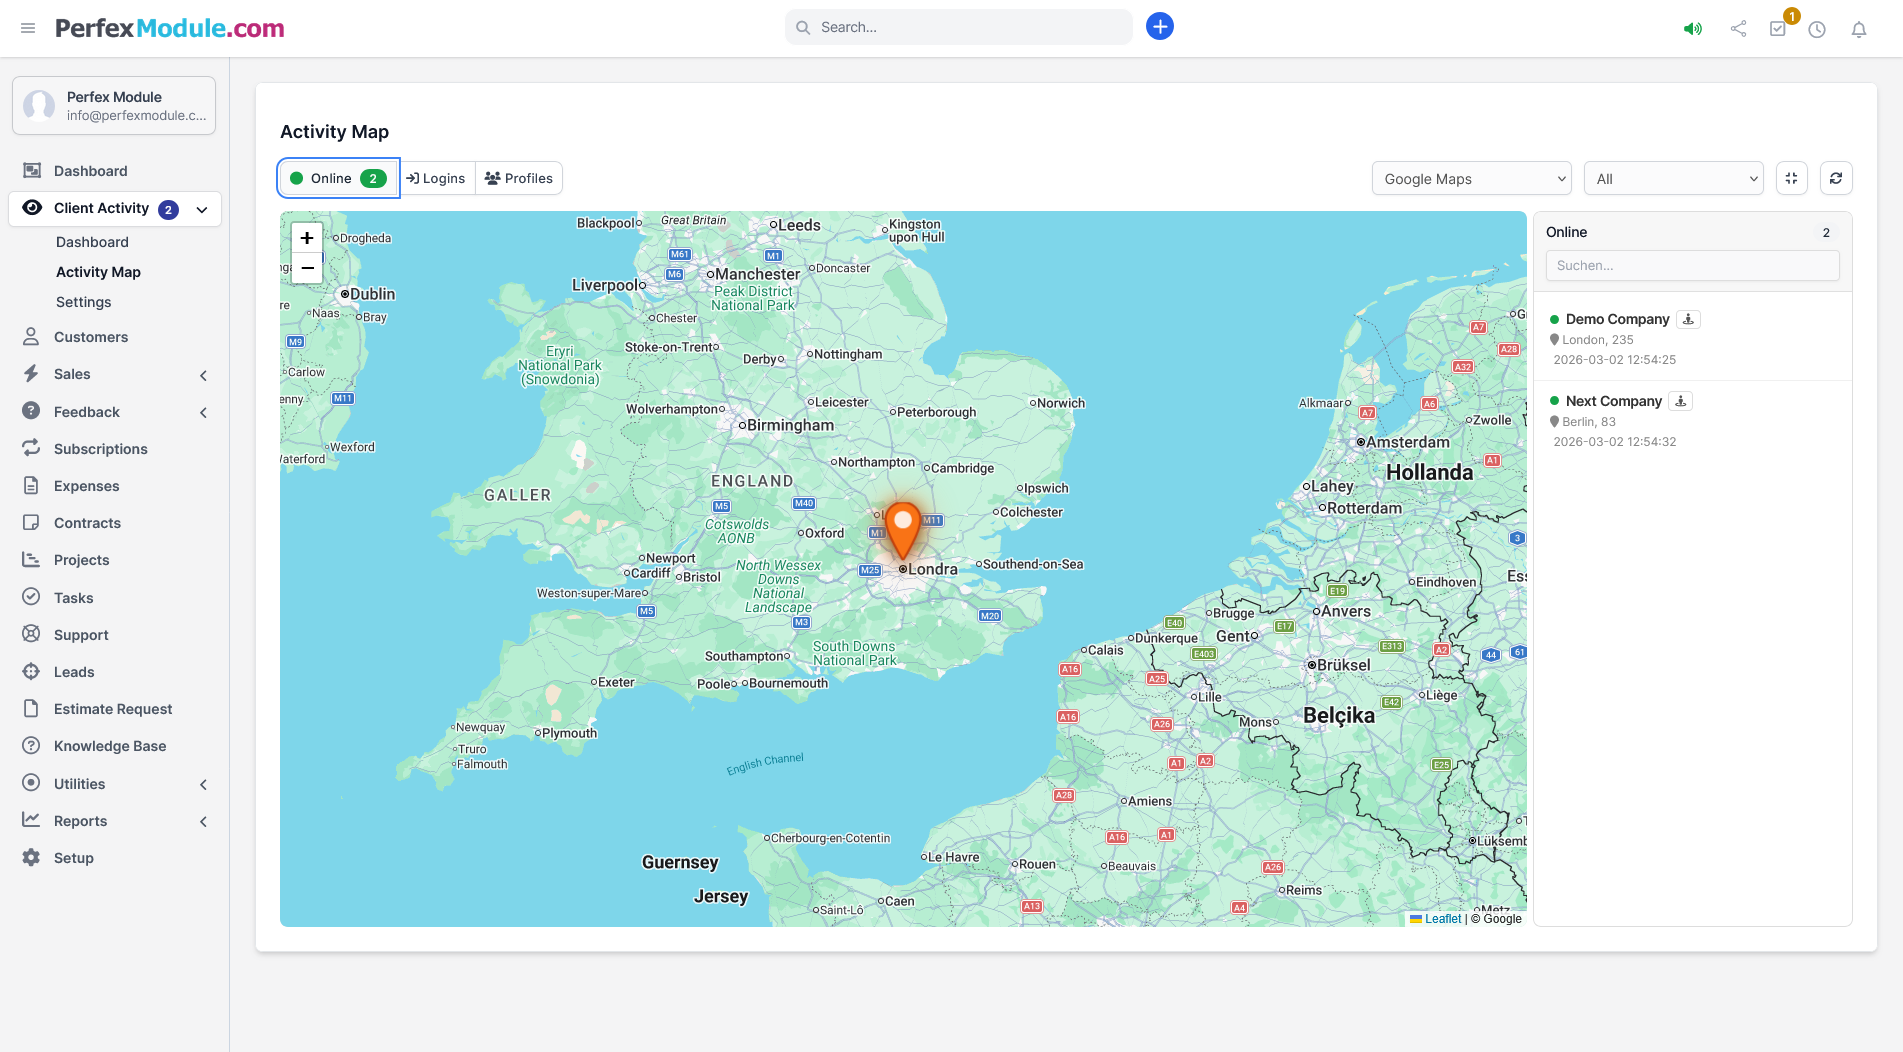Open the tasks checklist icon with badge
Viewport: 1903px width, 1052px height.
coord(1778,29)
